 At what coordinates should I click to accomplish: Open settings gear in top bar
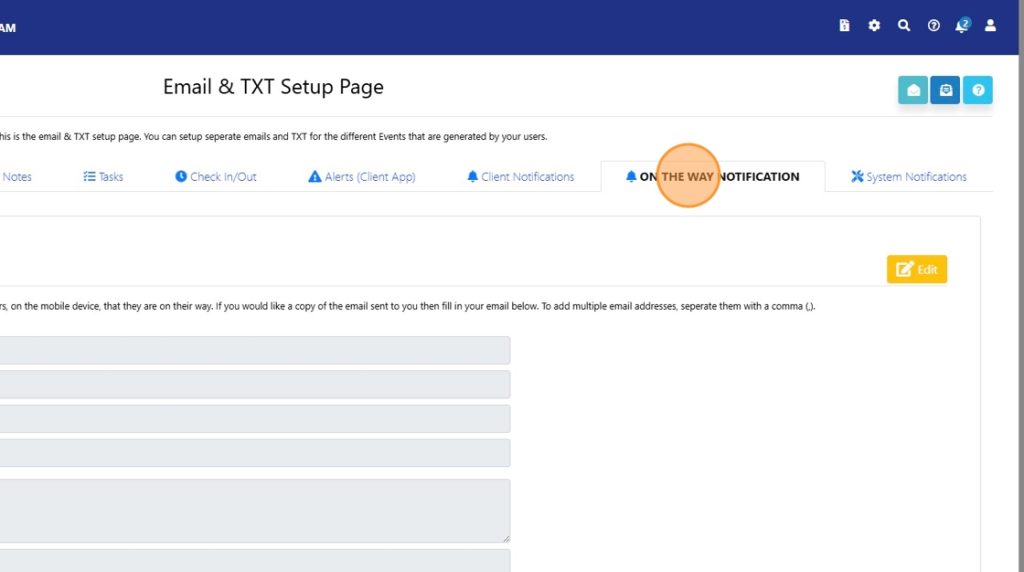(x=874, y=26)
